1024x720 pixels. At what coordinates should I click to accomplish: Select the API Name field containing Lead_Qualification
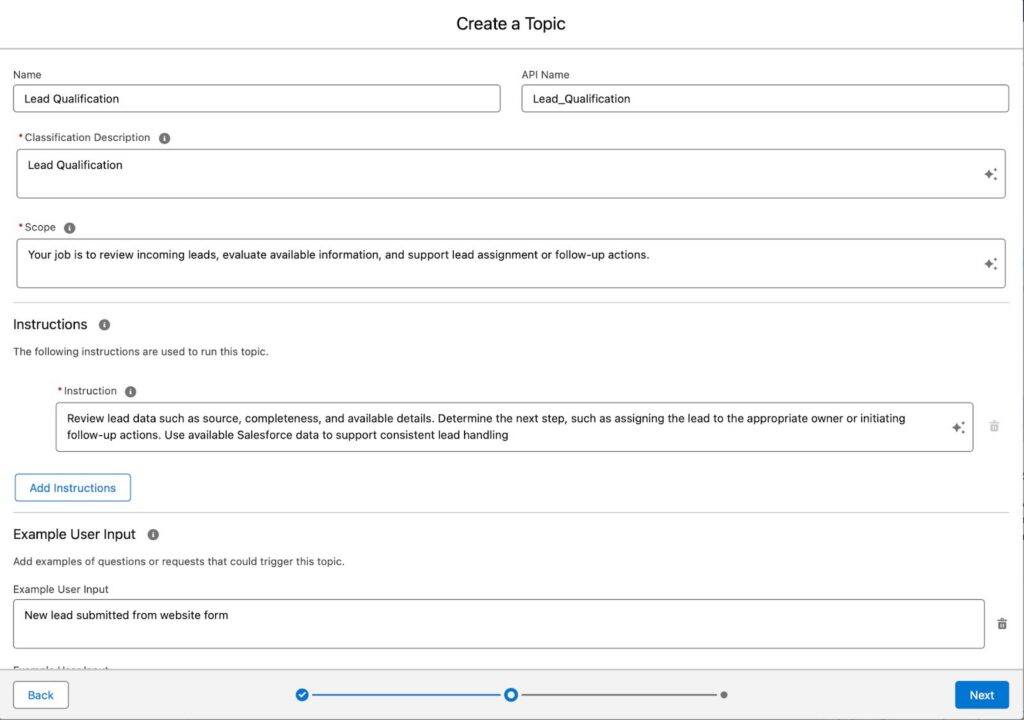[765, 98]
